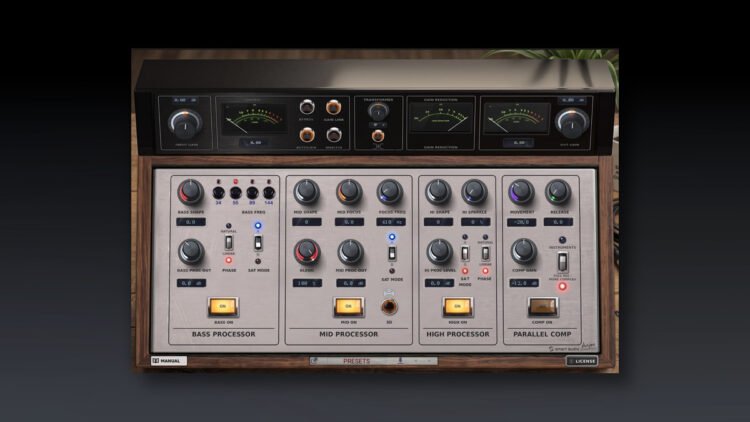Toggle the Comp On button
Screen dimensions: 750x422
(542, 307)
